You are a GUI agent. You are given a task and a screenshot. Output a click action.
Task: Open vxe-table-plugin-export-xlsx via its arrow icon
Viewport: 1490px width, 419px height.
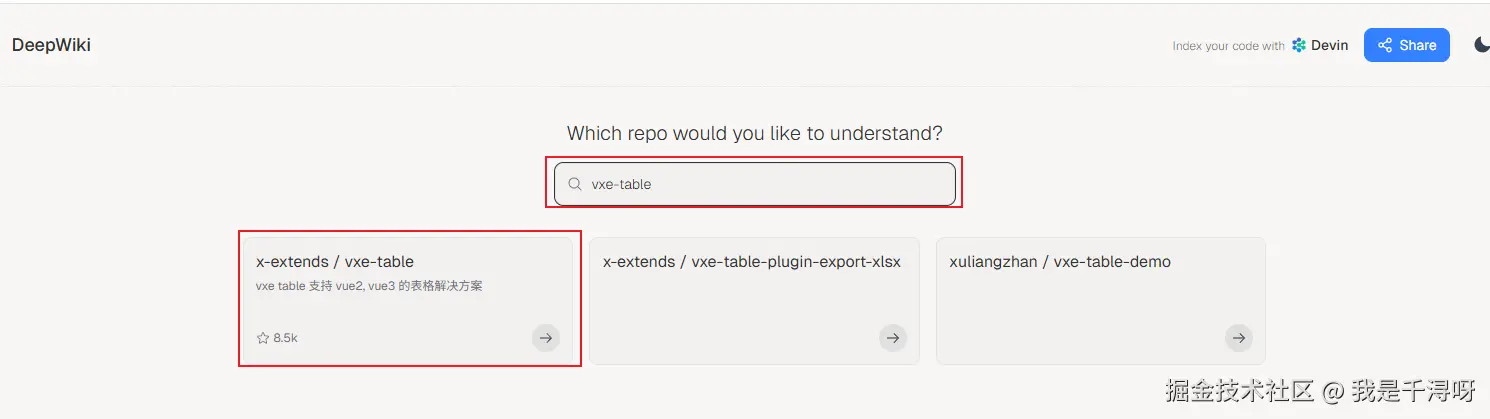(x=892, y=338)
